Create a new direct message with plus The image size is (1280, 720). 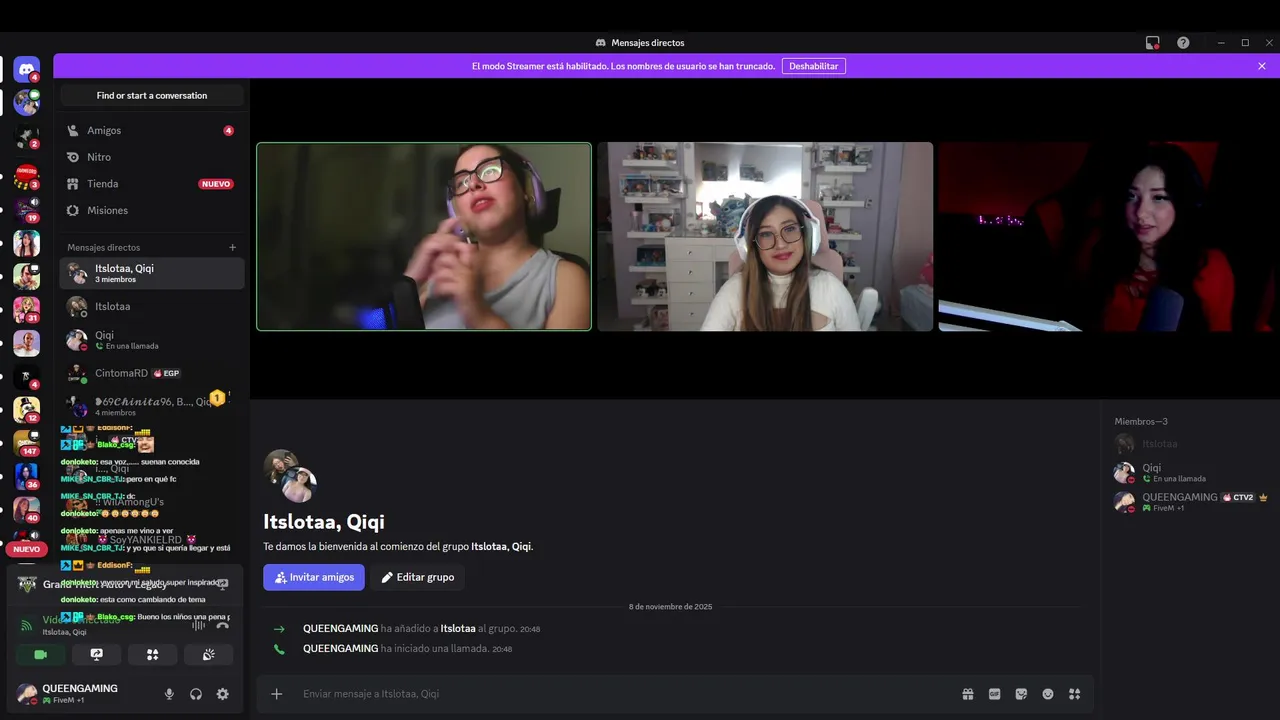[x=233, y=247]
